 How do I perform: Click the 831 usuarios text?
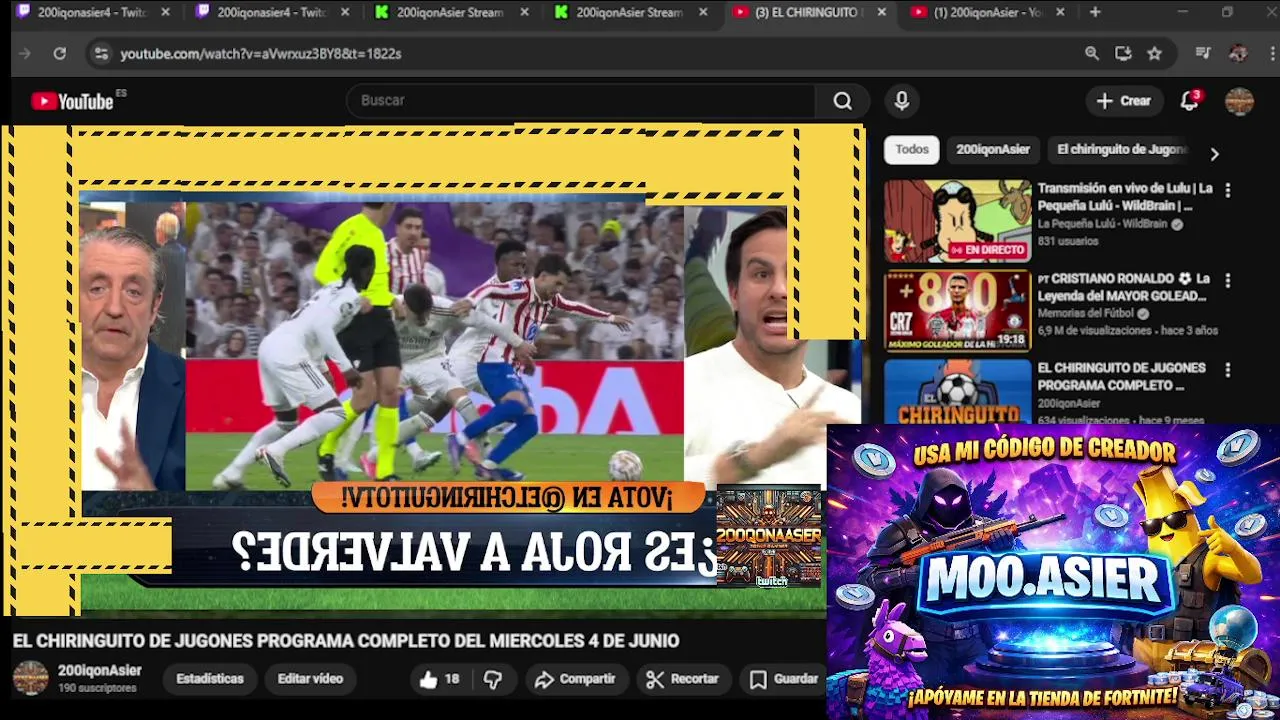(1068, 242)
